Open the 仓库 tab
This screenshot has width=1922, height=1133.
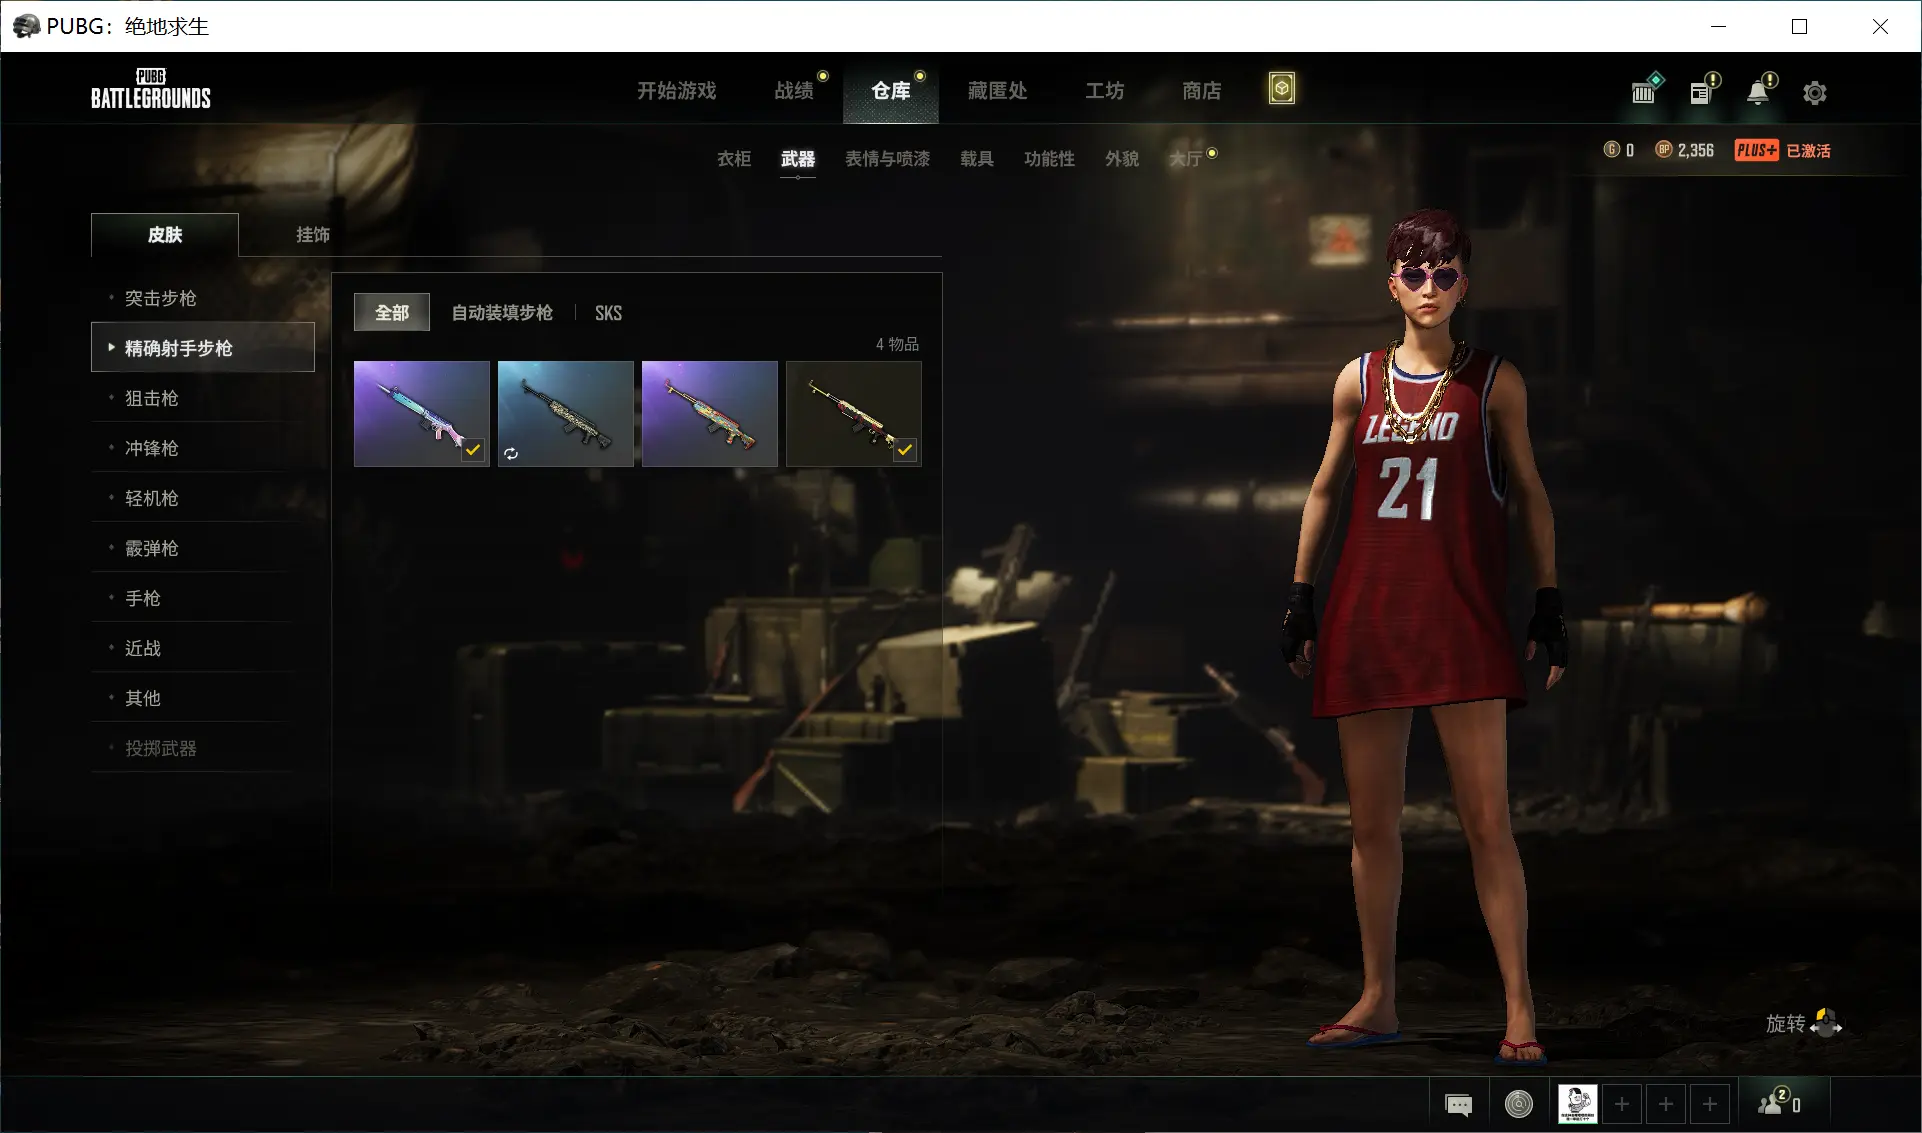point(890,91)
